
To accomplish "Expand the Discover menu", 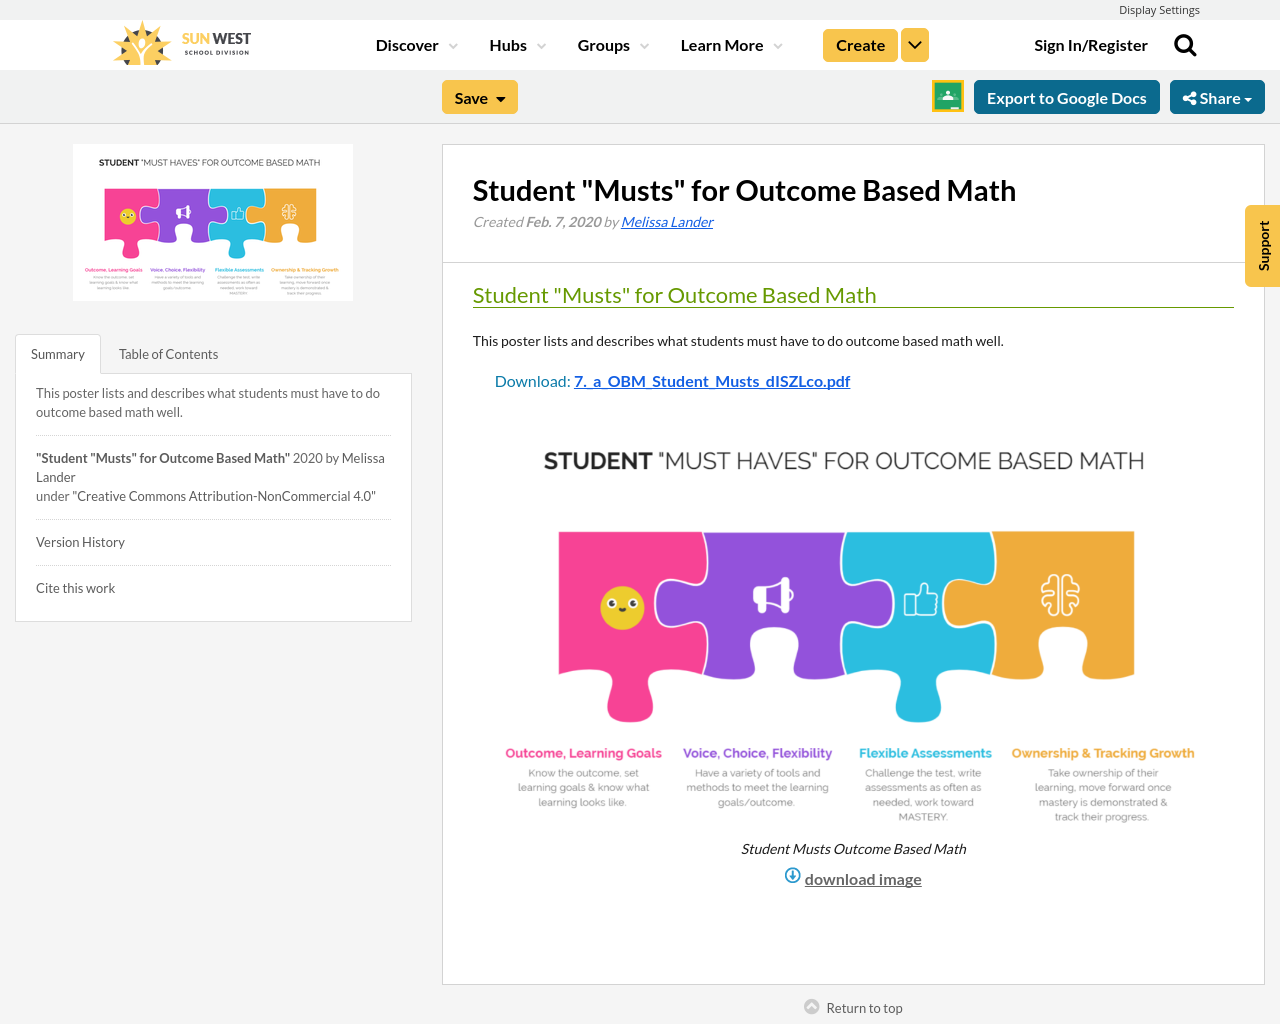I will pos(408,44).
